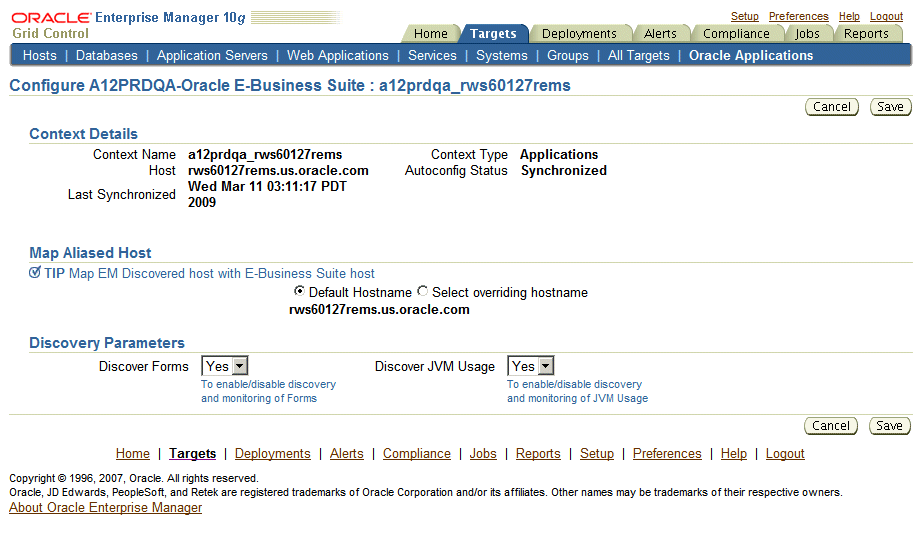Switch to the Alerts tab
Image resolution: width=914 pixels, height=537 pixels.
[x=660, y=34]
